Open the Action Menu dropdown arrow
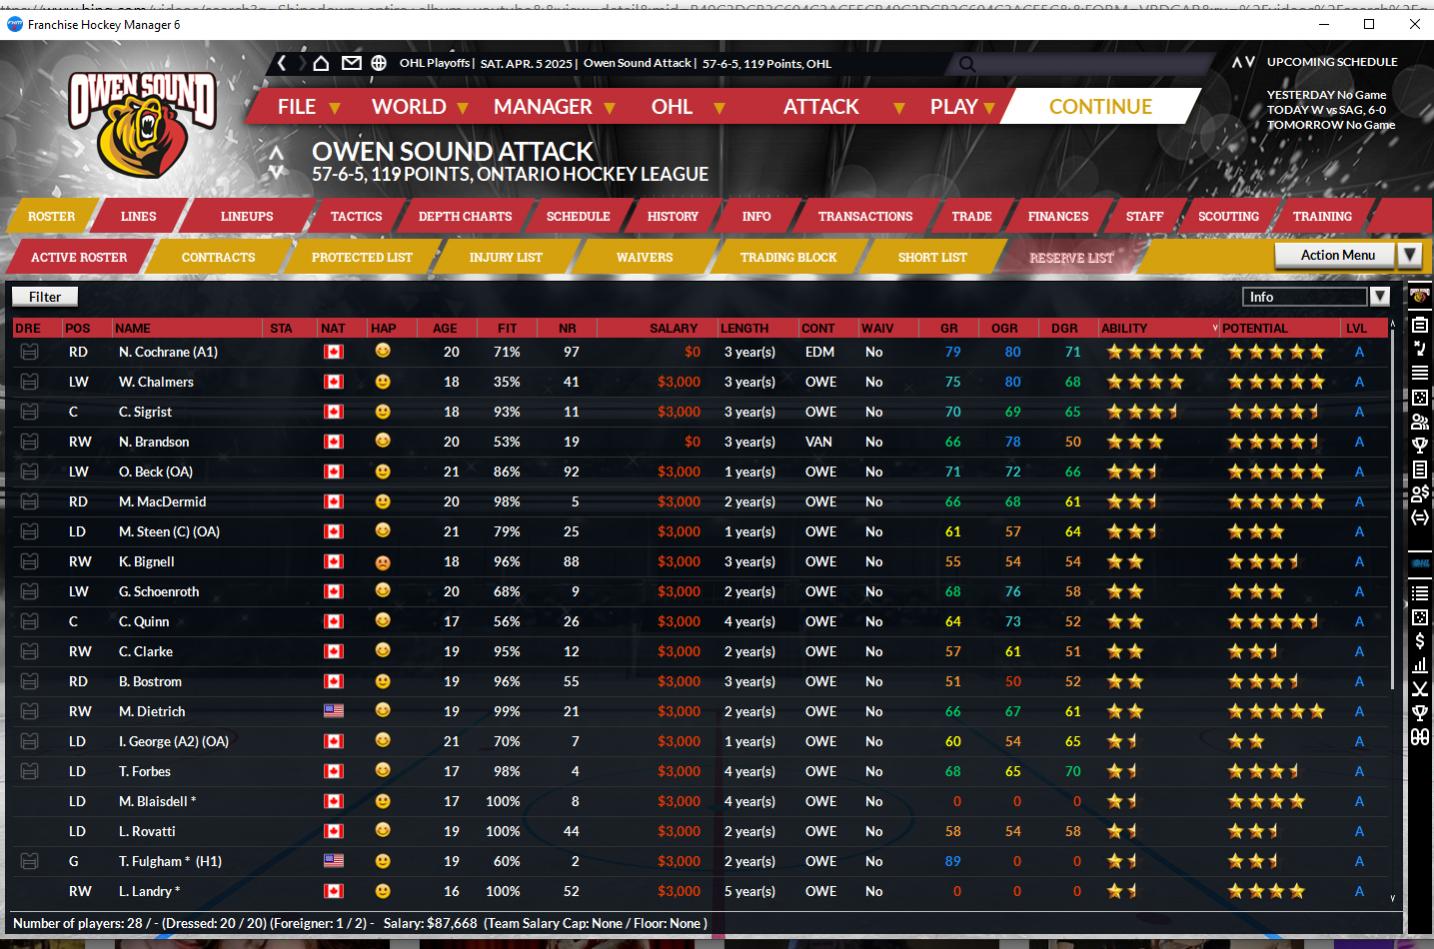The image size is (1434, 949). 1409,255
